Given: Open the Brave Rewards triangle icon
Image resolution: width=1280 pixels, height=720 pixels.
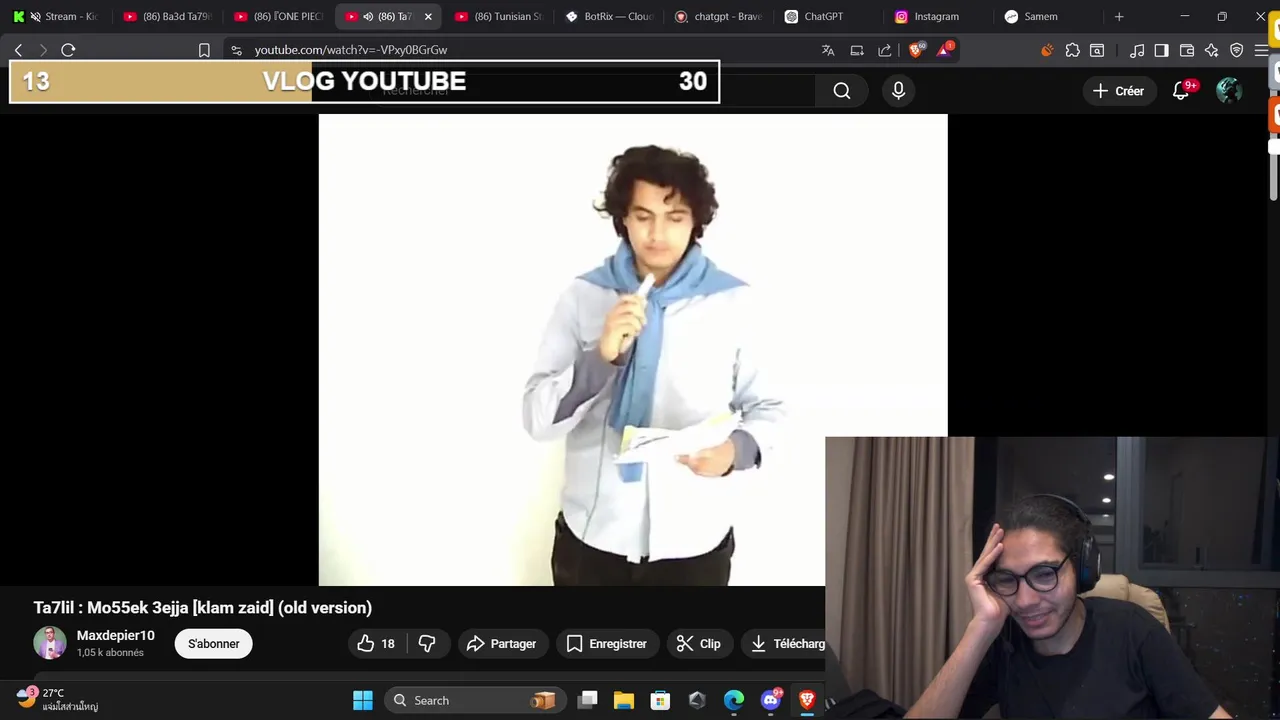Looking at the screenshot, I should point(945,50).
